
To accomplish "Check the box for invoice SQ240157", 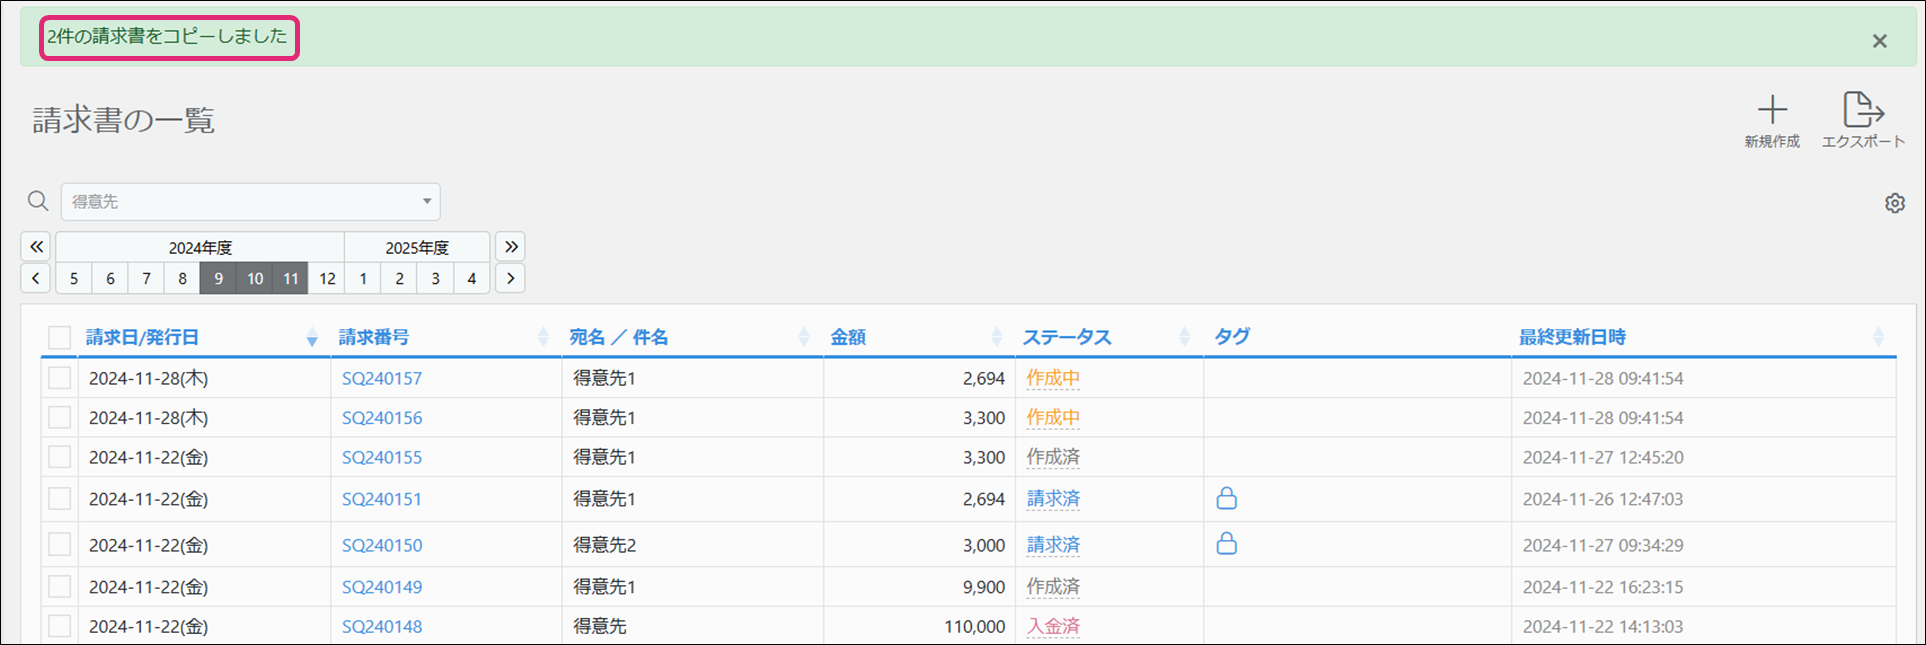I will coord(60,378).
